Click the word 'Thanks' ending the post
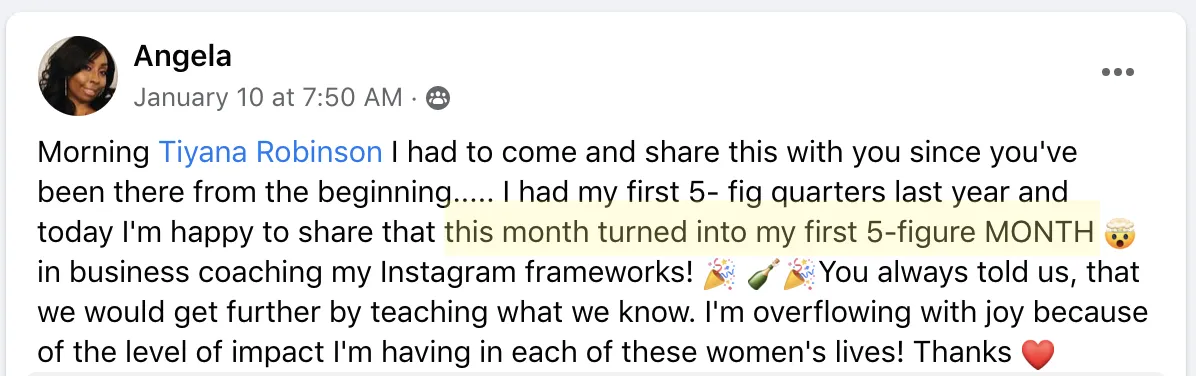The image size is (1196, 376). coord(963,352)
